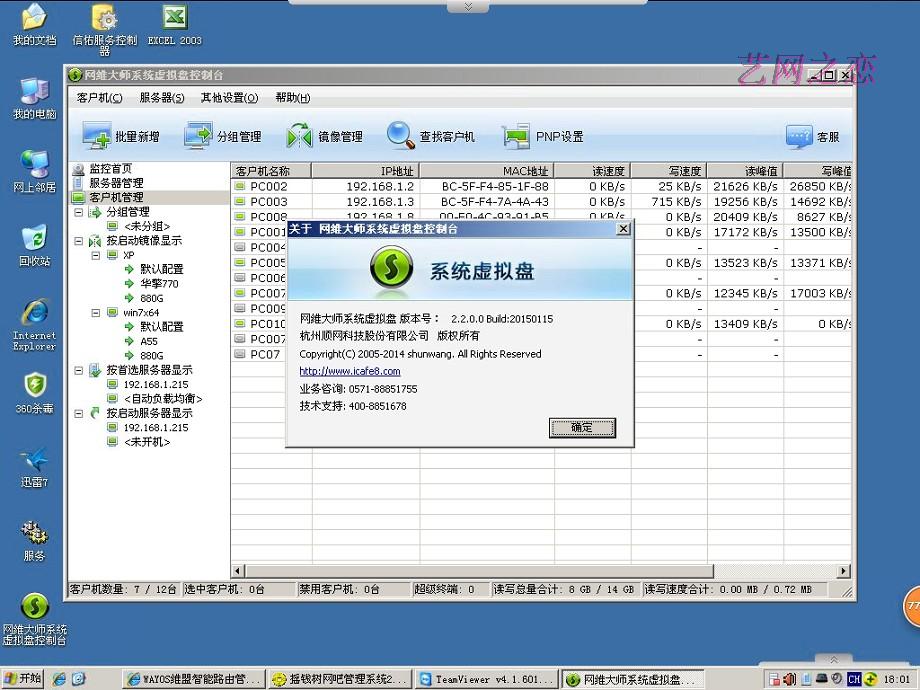920x690 pixels.
Task: Collapse the 按首选服务器显示 tree node
Action: coord(79,370)
